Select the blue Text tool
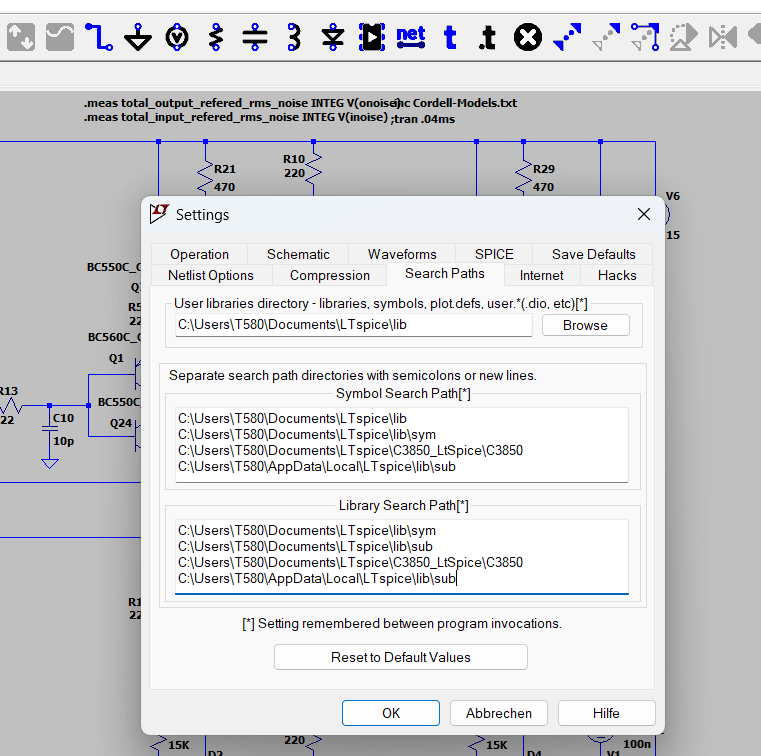The width and height of the screenshot is (761, 756). coord(450,37)
